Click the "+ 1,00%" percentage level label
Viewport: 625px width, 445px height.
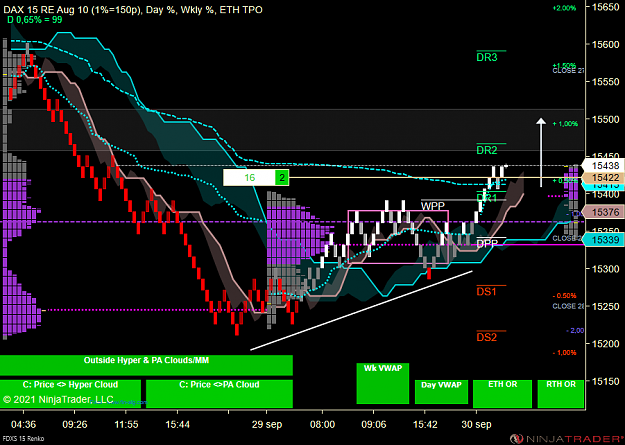pos(565,124)
